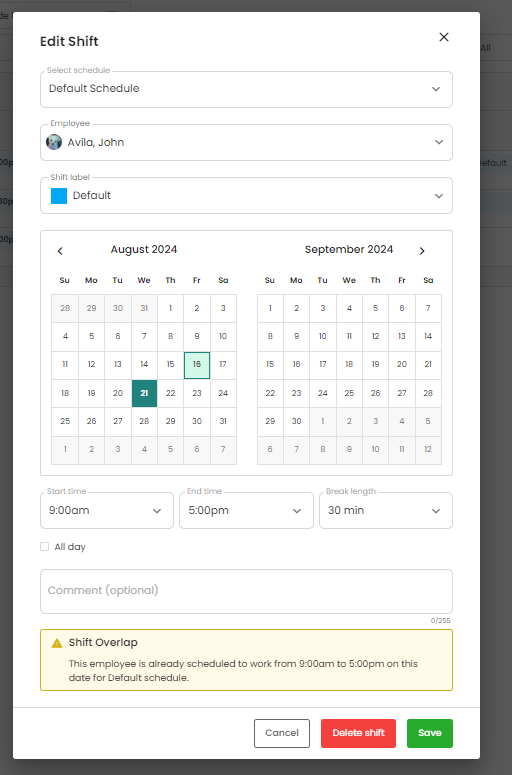This screenshot has height=775, width=512.
Task: Click the red Delete shift button
Action: click(358, 733)
